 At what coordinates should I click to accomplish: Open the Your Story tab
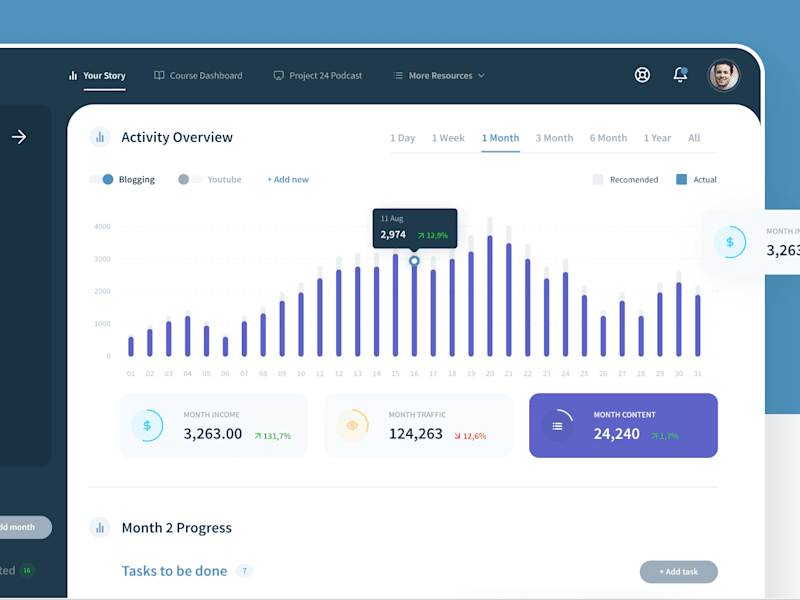[104, 76]
